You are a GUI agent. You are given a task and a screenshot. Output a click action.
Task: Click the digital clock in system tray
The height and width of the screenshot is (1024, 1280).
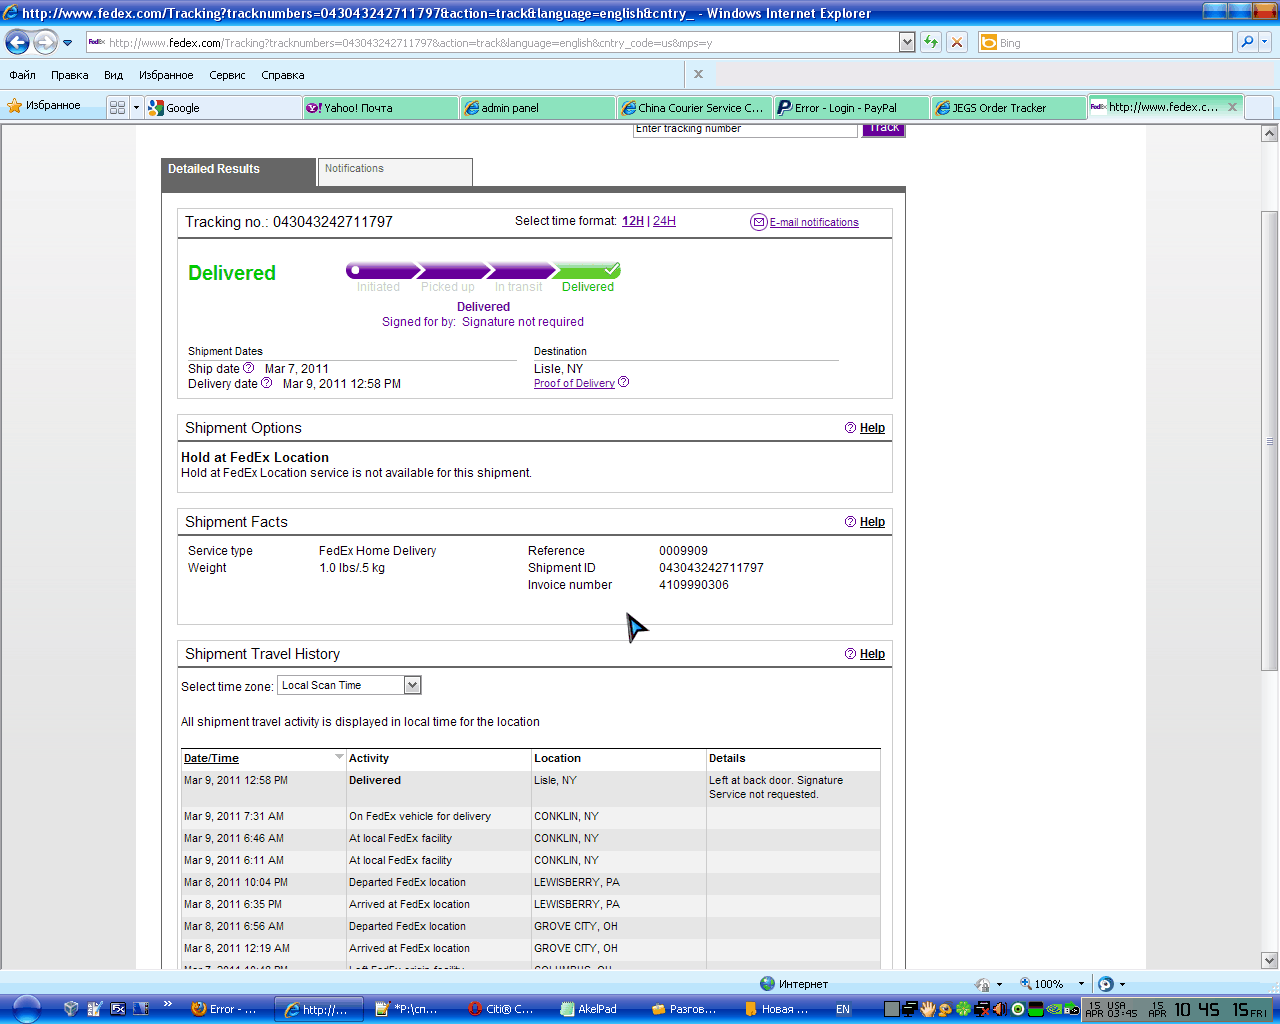coord(1197,1009)
